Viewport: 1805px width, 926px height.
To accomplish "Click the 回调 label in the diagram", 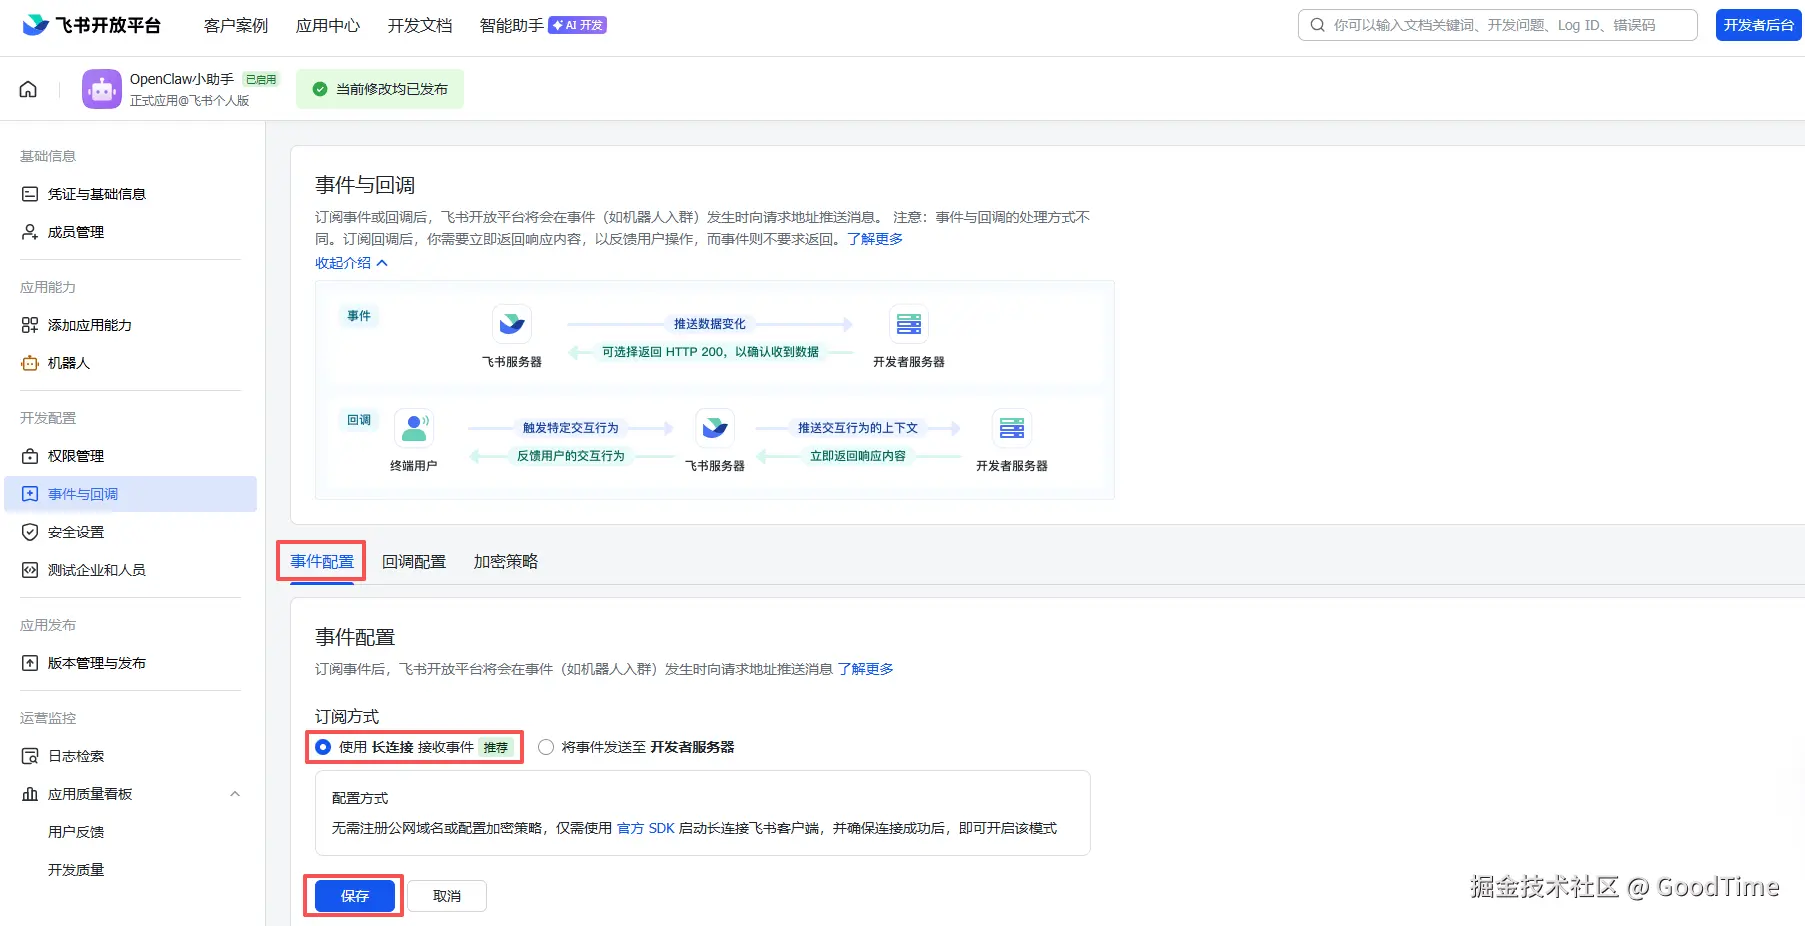I will [x=359, y=420].
